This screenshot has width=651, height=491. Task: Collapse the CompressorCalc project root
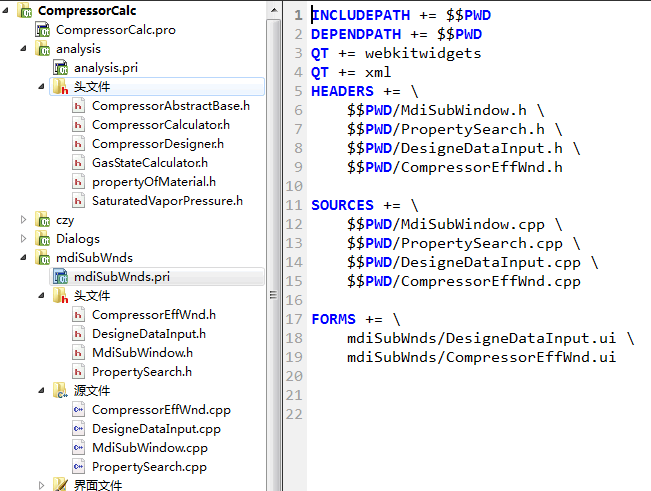(x=6, y=11)
